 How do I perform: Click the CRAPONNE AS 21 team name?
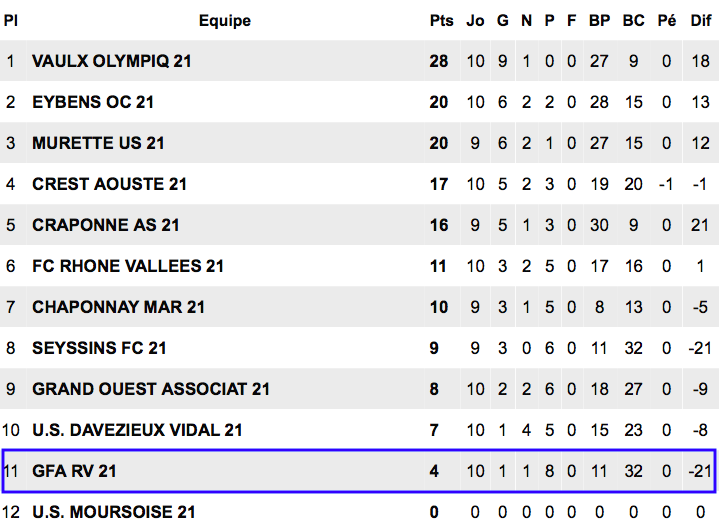[x=105, y=225]
